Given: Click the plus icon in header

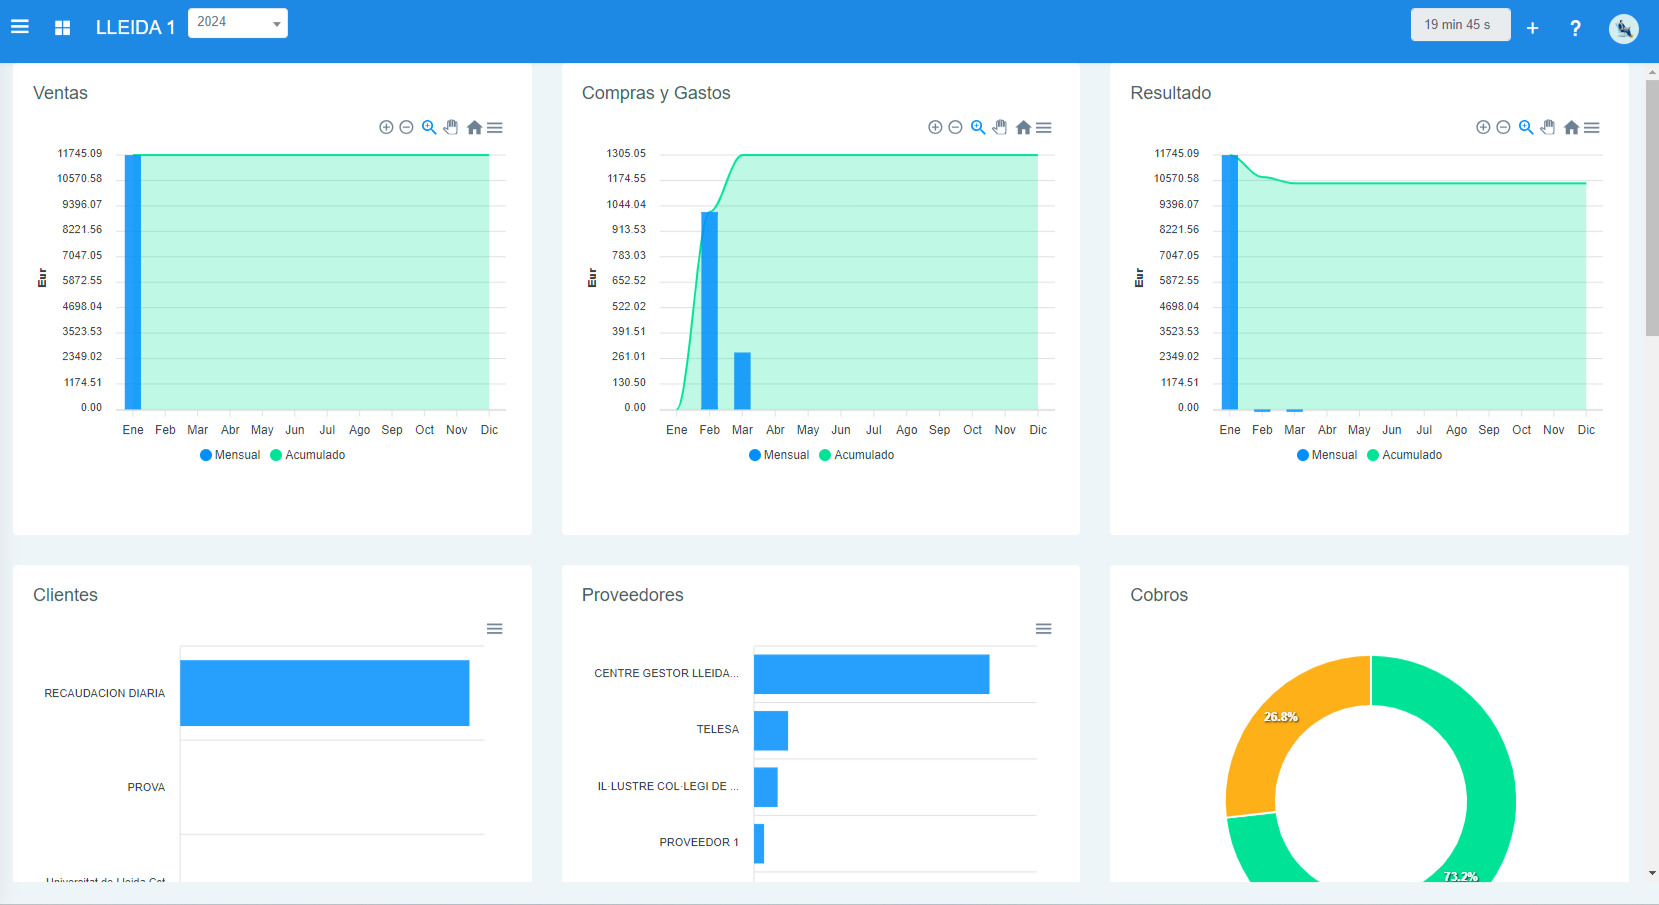Looking at the screenshot, I should [1532, 28].
